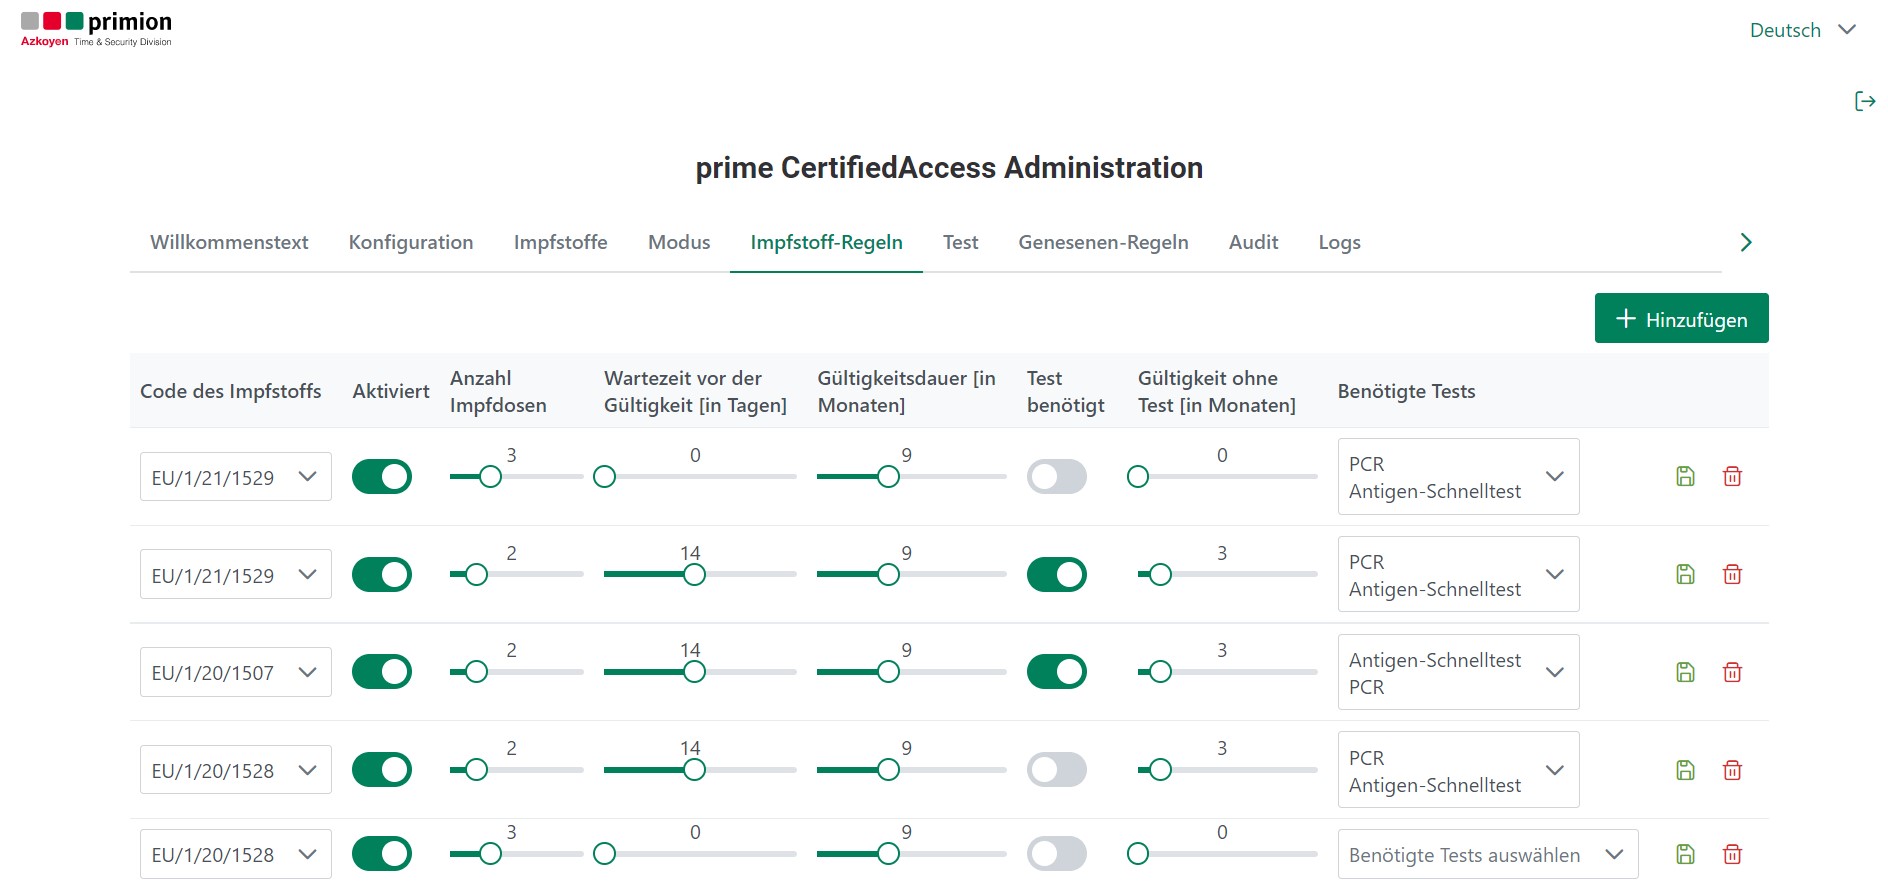Click the logout icon at top right
This screenshot has height=887, width=1888.
coord(1864,101)
